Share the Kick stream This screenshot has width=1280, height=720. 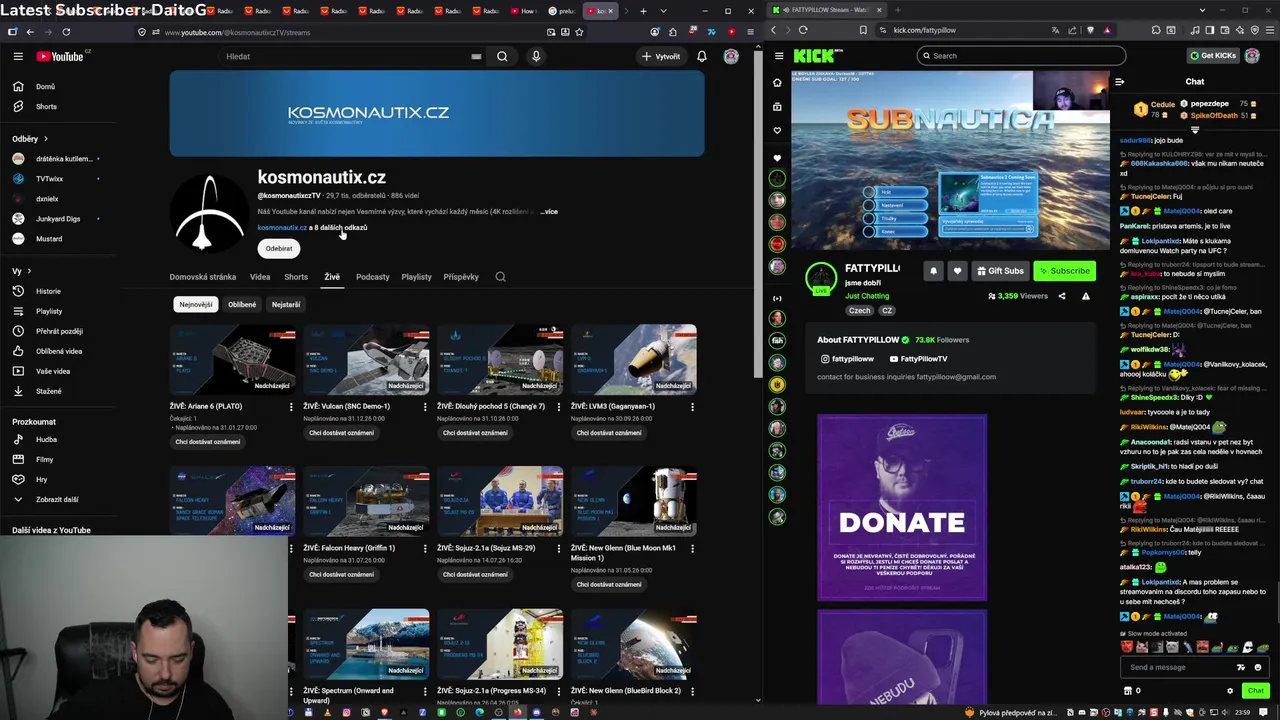1062,296
